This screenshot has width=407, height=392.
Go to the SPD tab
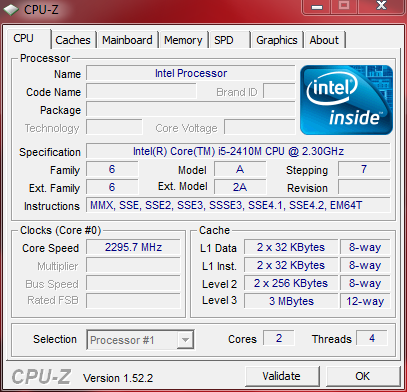coord(224,40)
